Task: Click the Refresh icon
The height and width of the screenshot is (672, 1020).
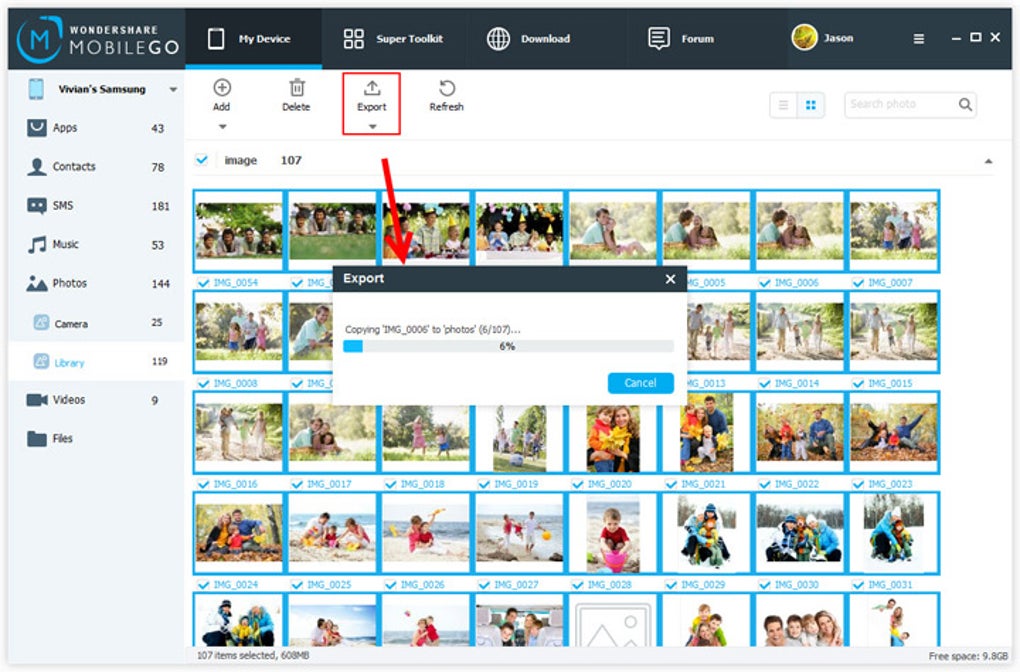Action: coord(447,87)
